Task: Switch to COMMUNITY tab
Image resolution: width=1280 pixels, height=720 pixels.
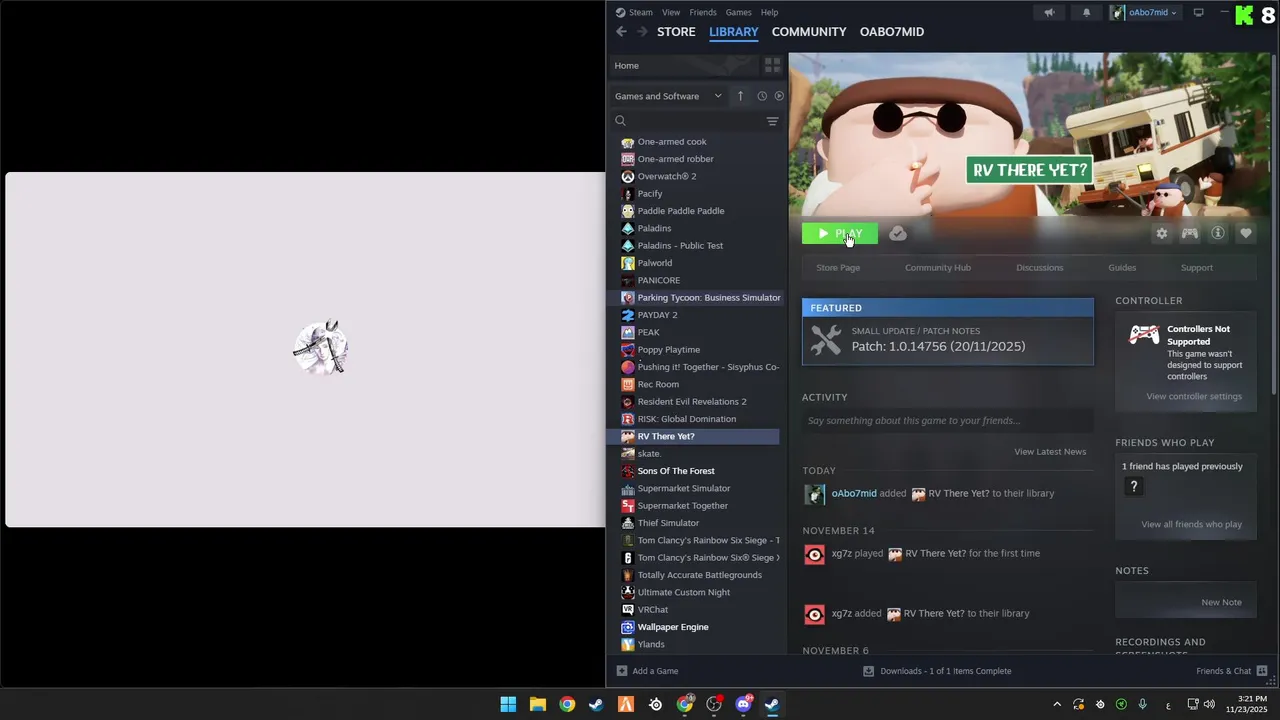Action: click(809, 32)
